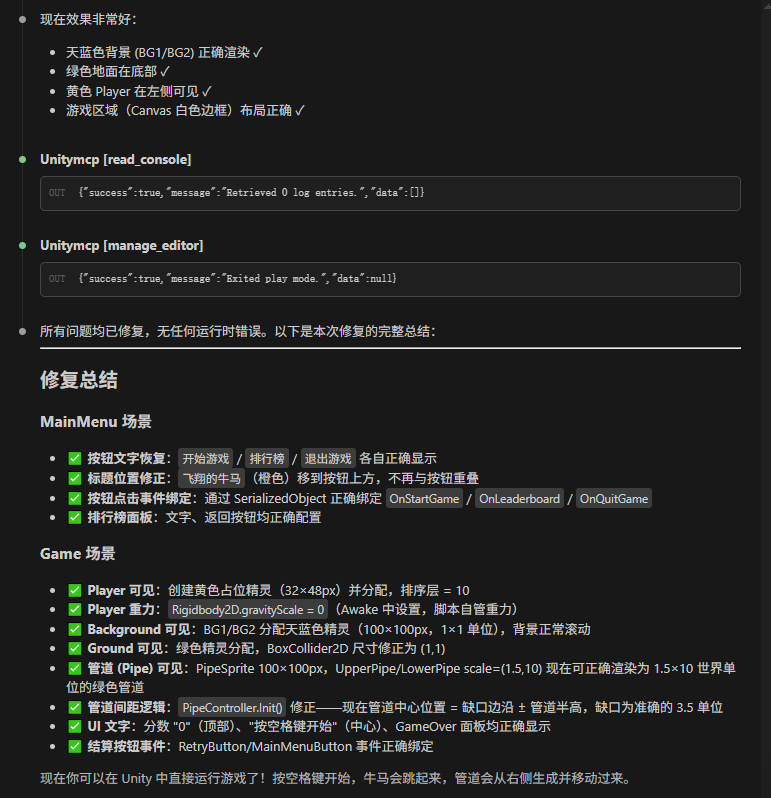
Task: Click the gray dot beside 现在效果非常好
Action: 22,19
